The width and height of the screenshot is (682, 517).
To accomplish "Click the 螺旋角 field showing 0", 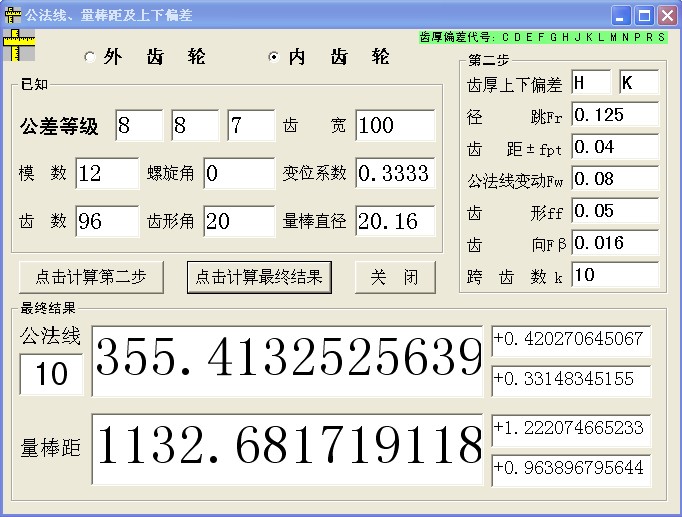I will tap(239, 173).
